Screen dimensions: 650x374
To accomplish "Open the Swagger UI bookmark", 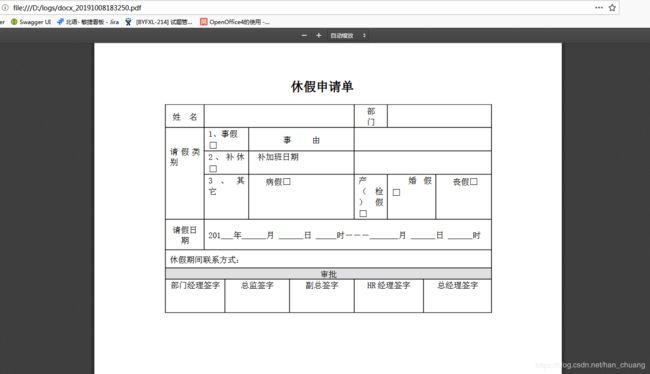I will 31,22.
